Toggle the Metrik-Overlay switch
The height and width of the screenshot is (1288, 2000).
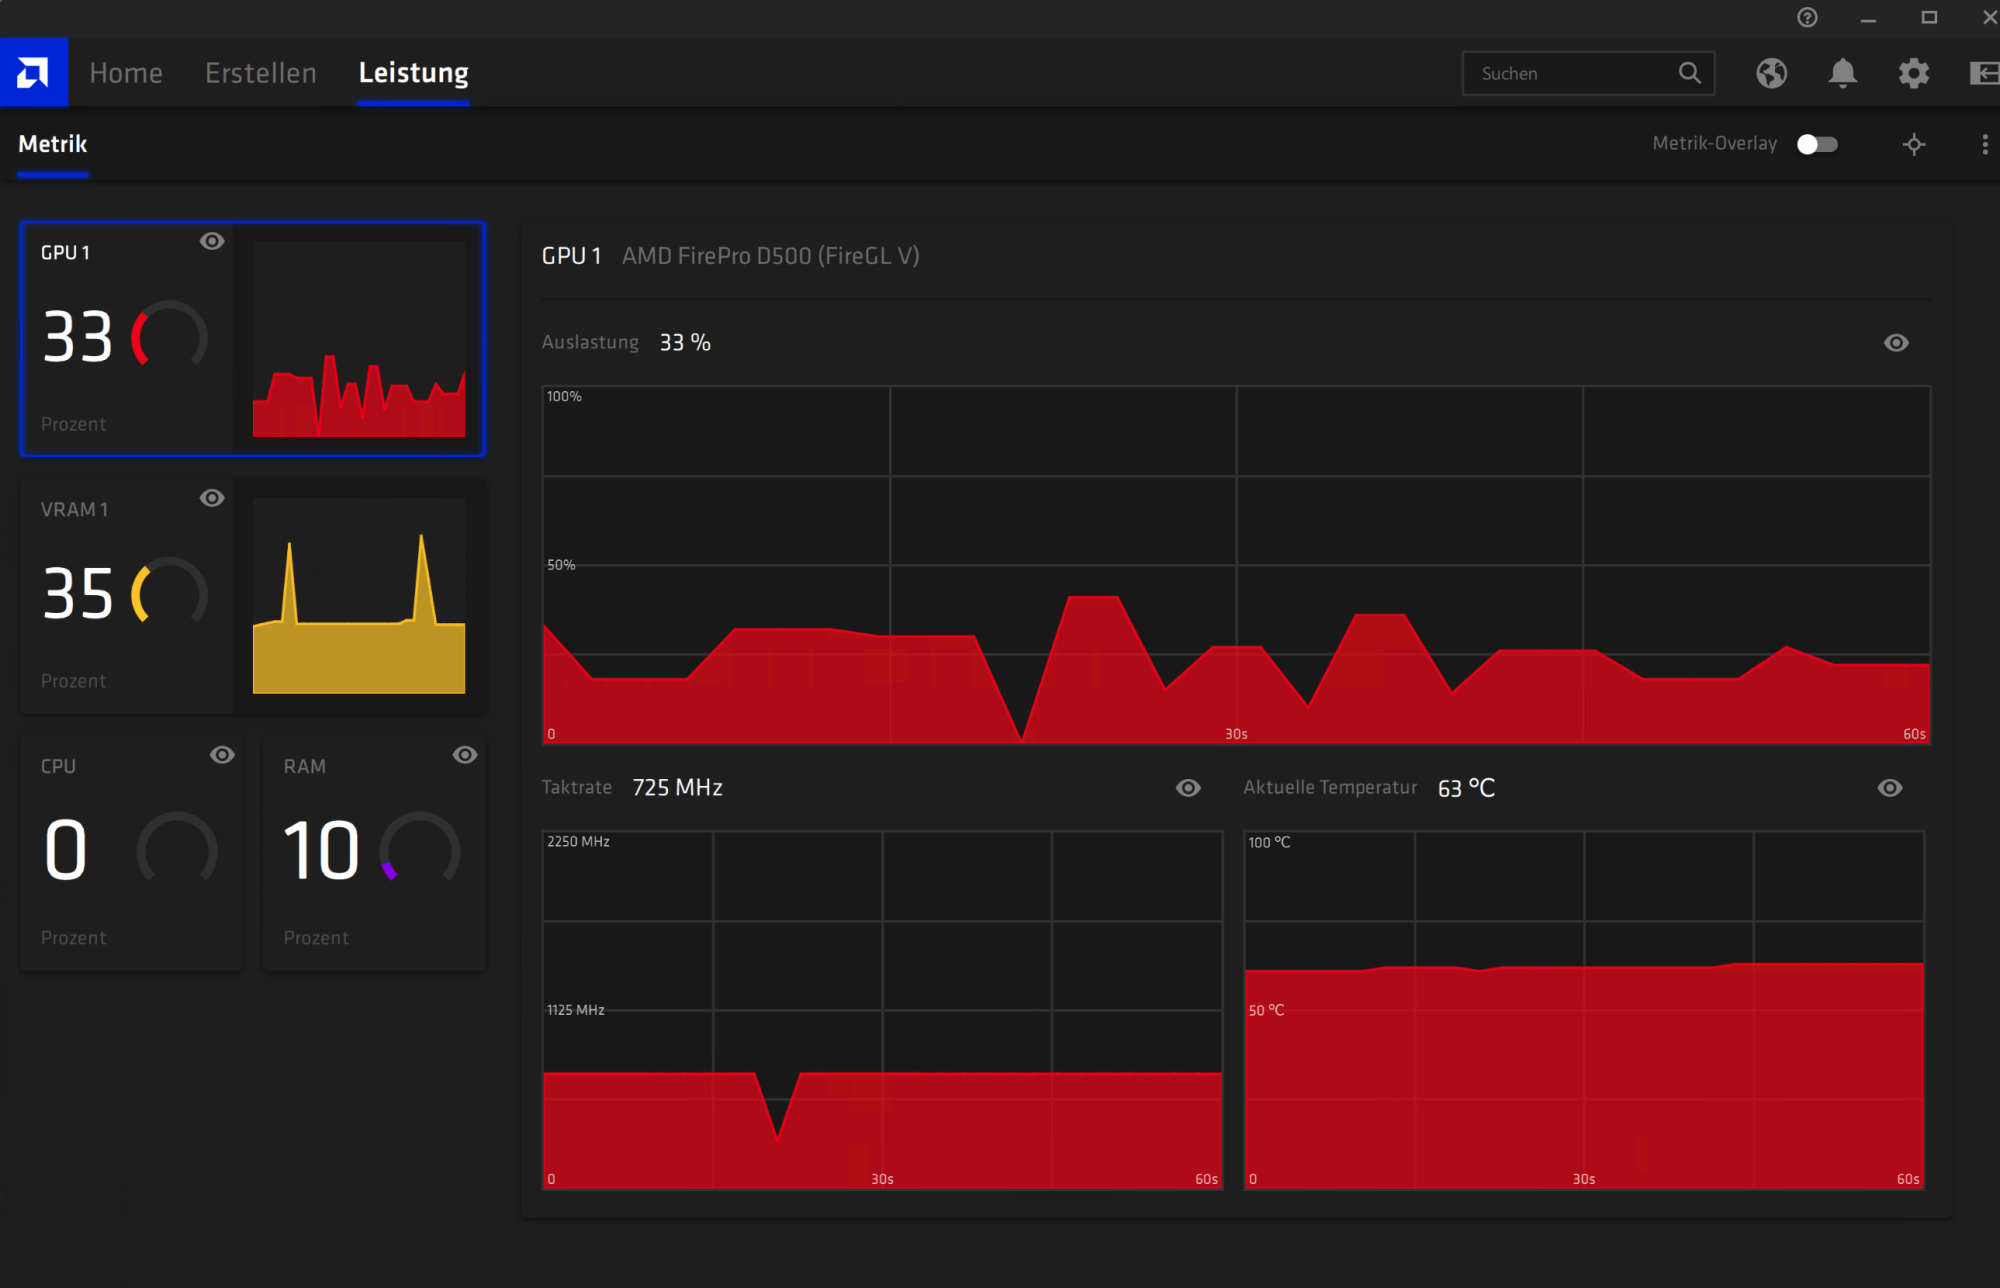1817,144
